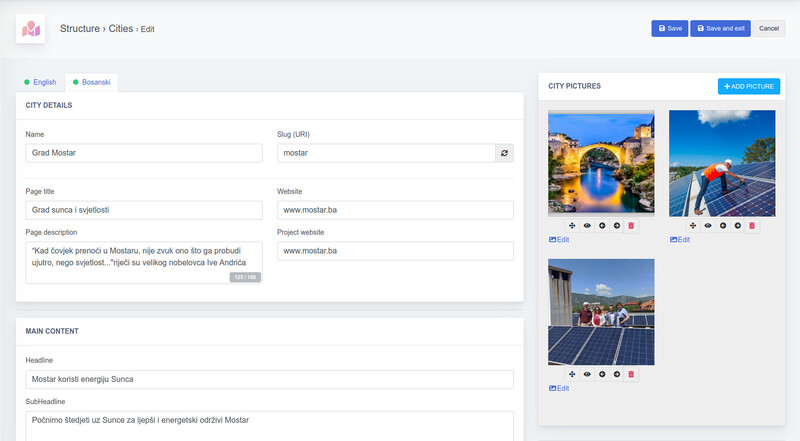This screenshot has height=441, width=800.
Task: Toggle visibility of the bridge picture
Action: click(x=587, y=226)
